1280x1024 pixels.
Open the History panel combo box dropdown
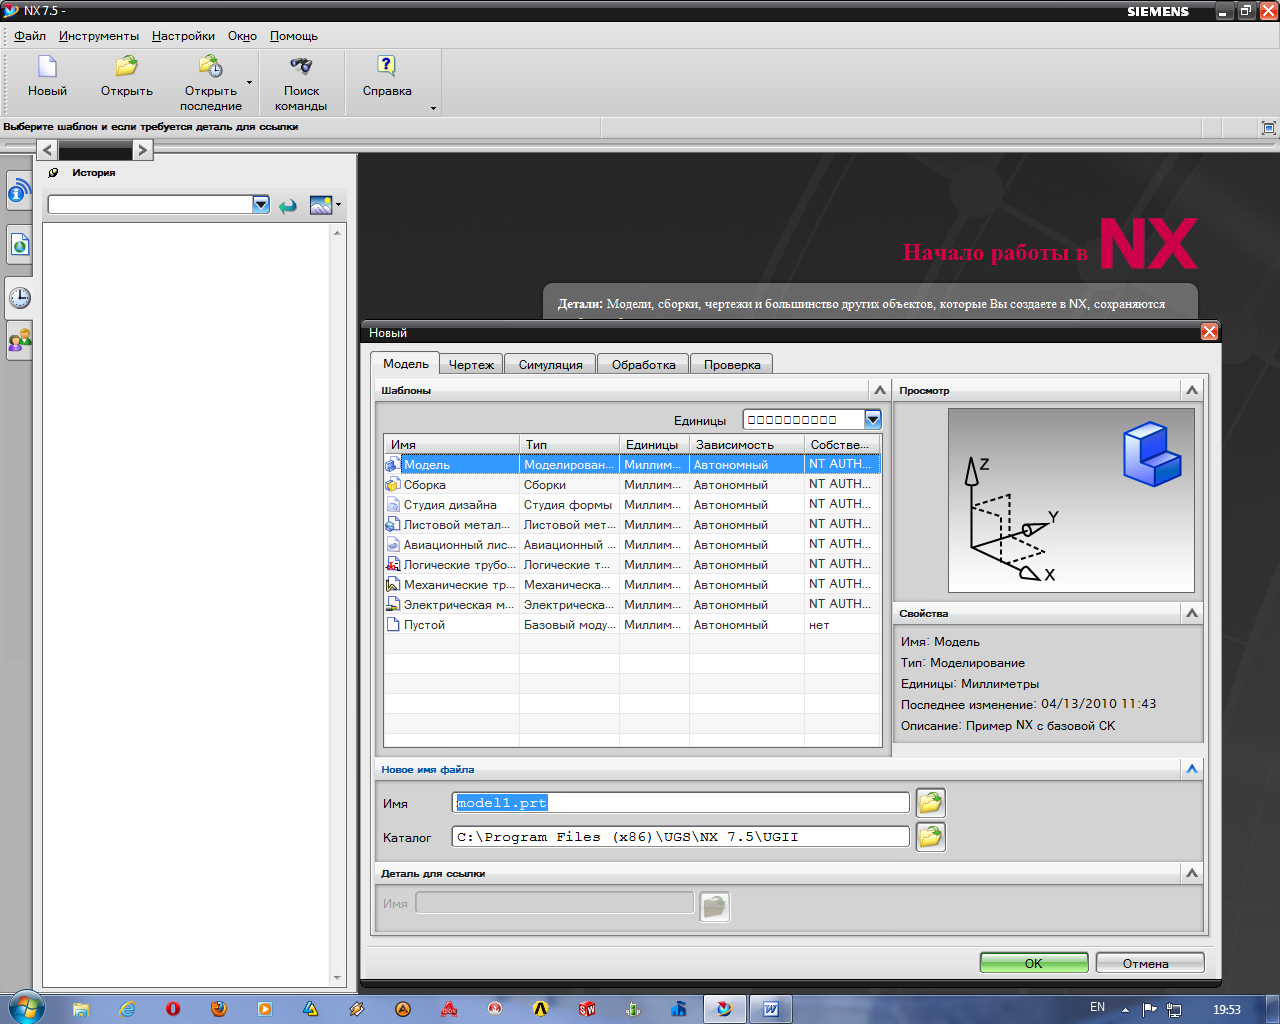pyautogui.click(x=261, y=204)
